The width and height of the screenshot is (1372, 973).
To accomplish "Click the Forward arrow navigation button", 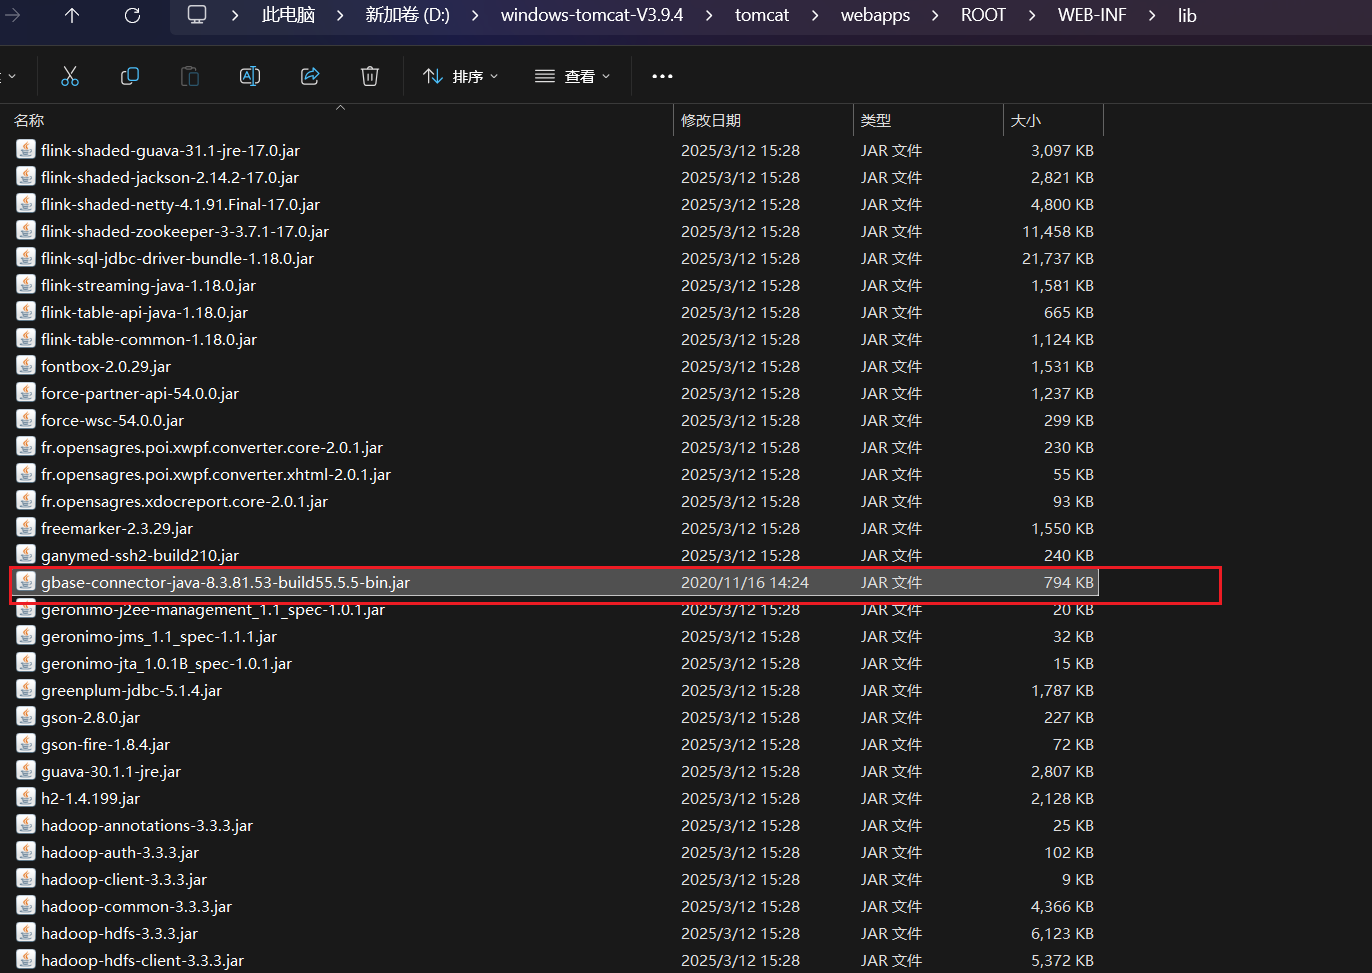I will pyautogui.click(x=12, y=15).
